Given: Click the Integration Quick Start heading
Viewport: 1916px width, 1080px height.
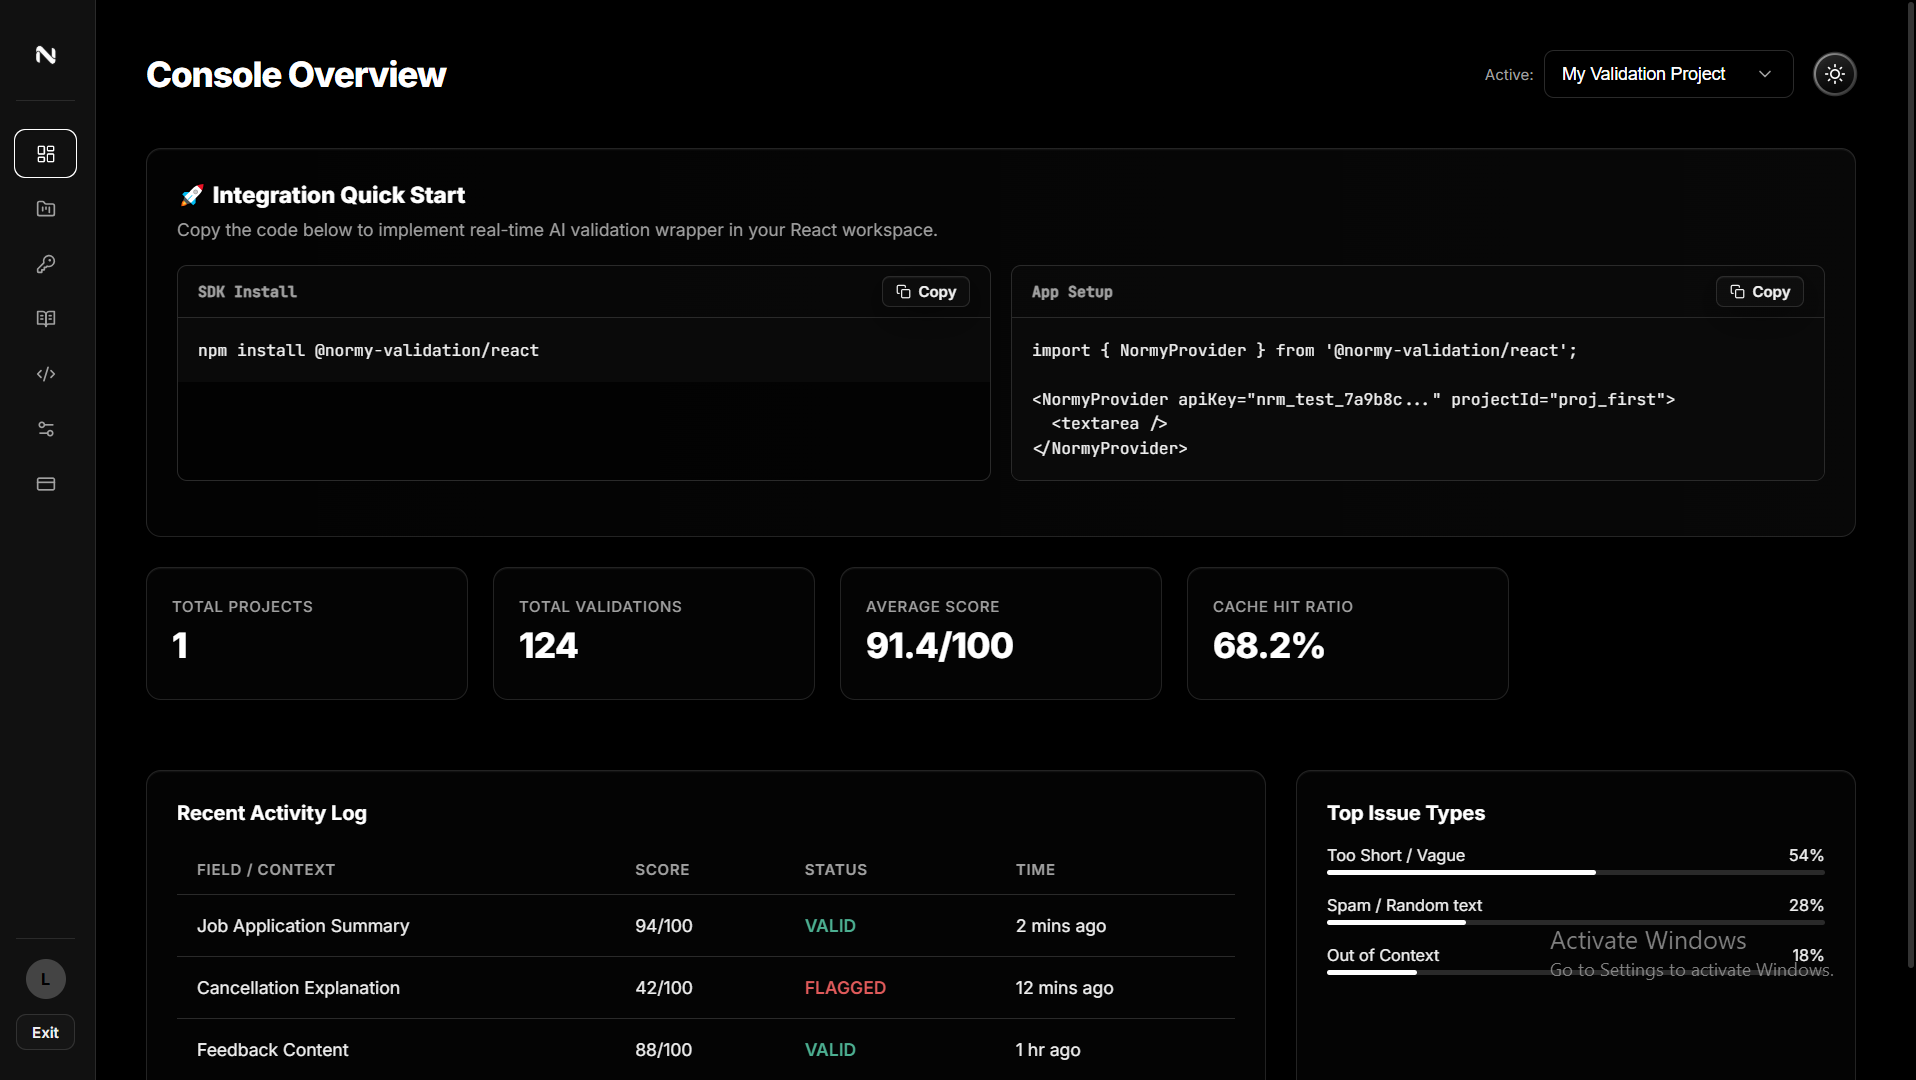Looking at the screenshot, I should (338, 196).
